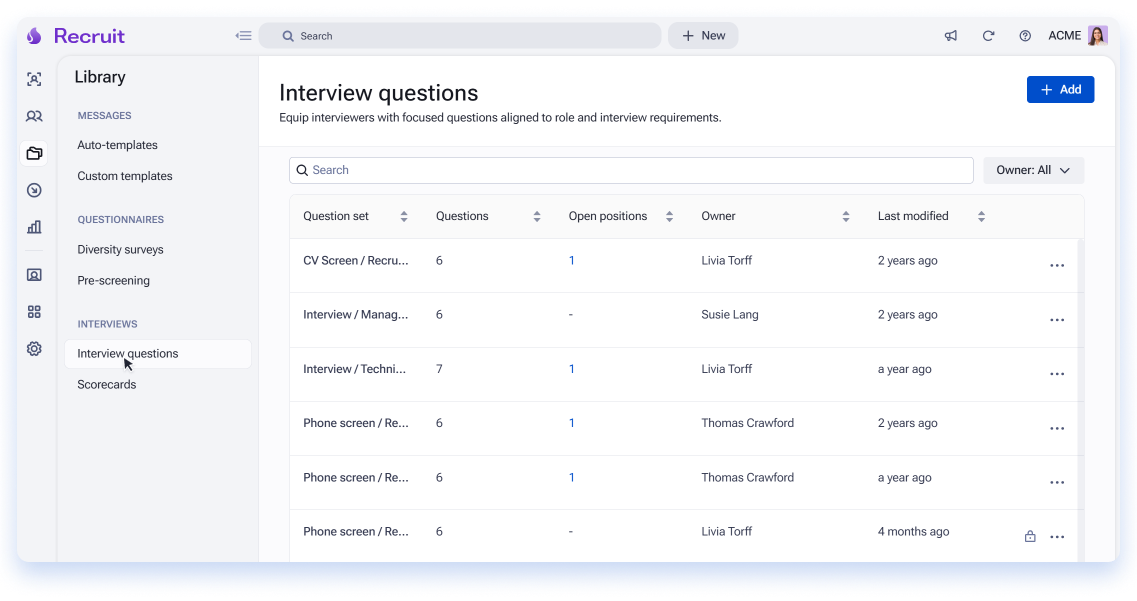The image size is (1137, 601).
Task: Open Diversity surveys in Library menu
Action: click(120, 249)
